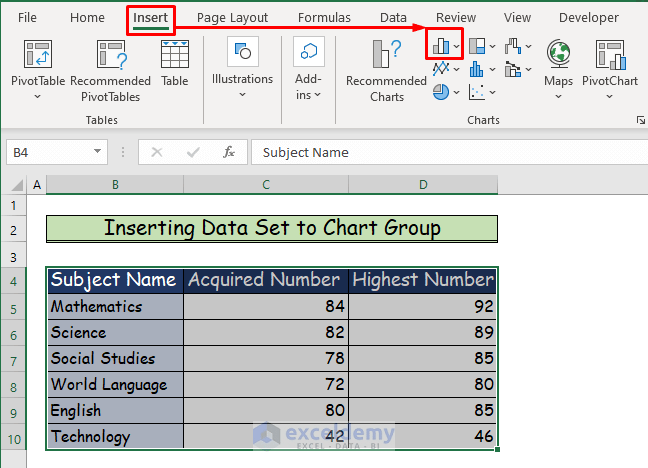Insert a Line or Area chart
The height and width of the screenshot is (468, 648).
coord(441,69)
